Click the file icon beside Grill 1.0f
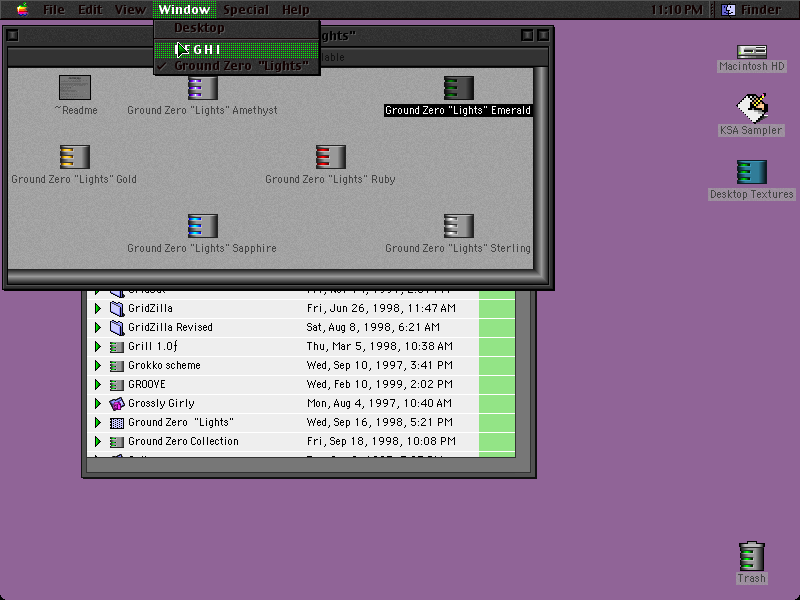This screenshot has width=800, height=600. tap(117, 347)
